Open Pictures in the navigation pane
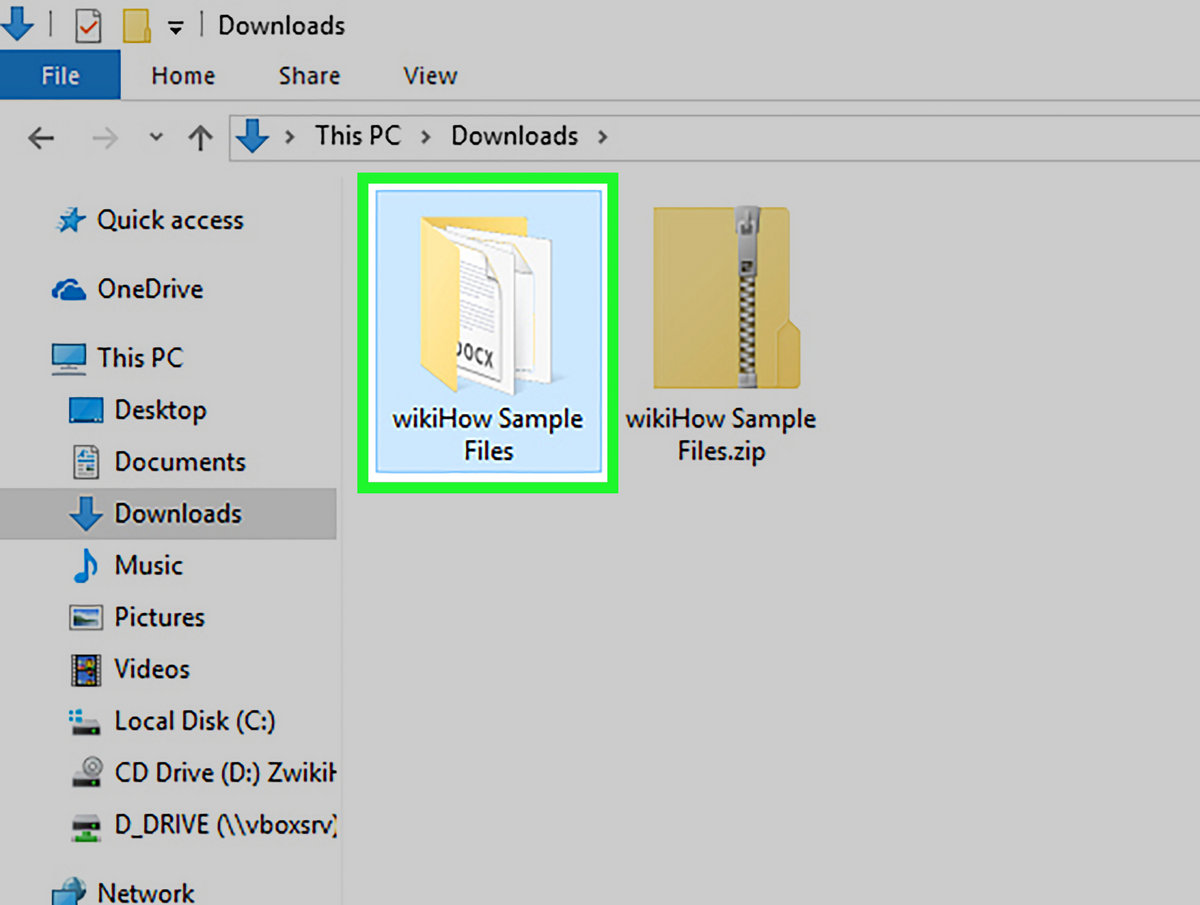The width and height of the screenshot is (1200, 905). 159,618
